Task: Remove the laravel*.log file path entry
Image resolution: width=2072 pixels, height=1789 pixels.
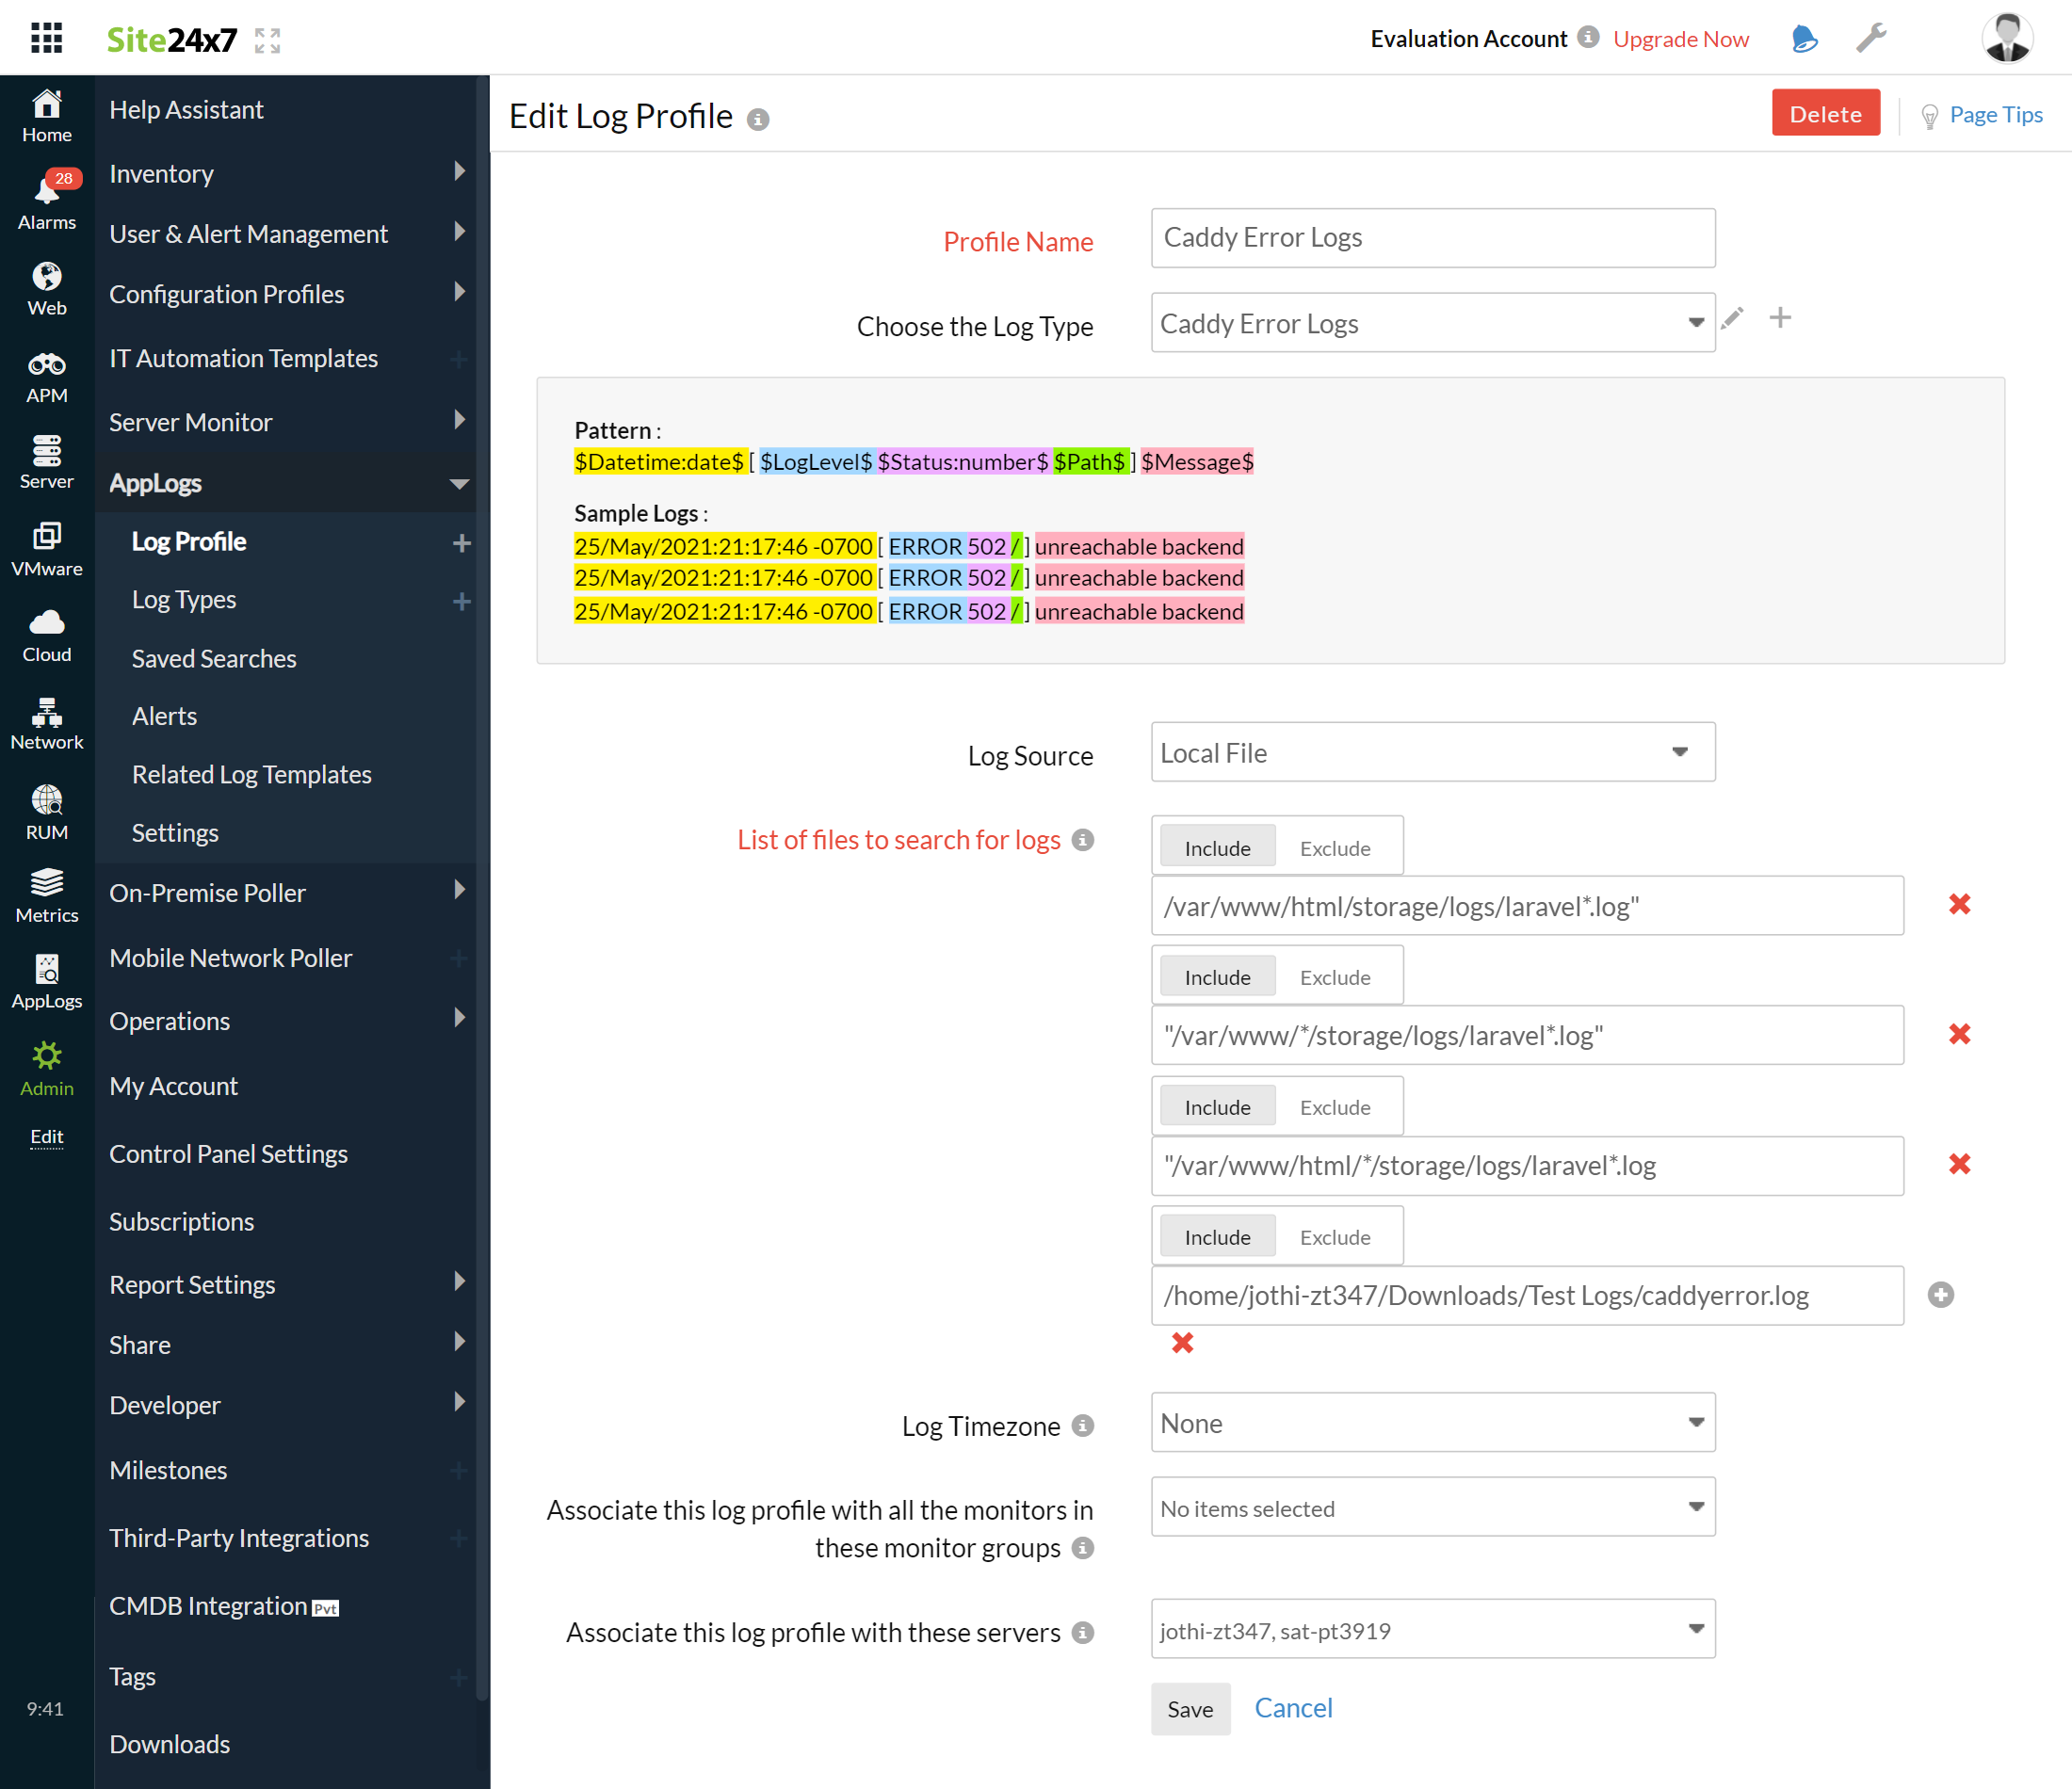Action: pos(1960,904)
